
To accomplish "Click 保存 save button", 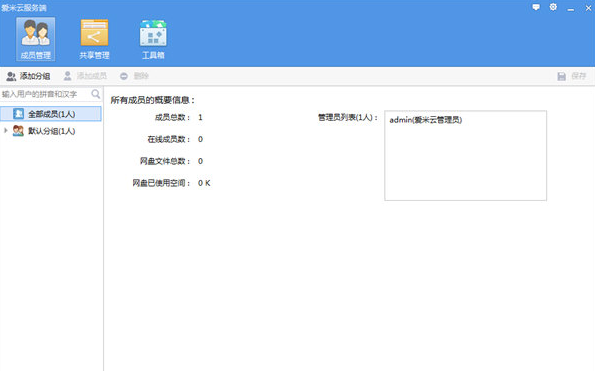I will click(572, 76).
